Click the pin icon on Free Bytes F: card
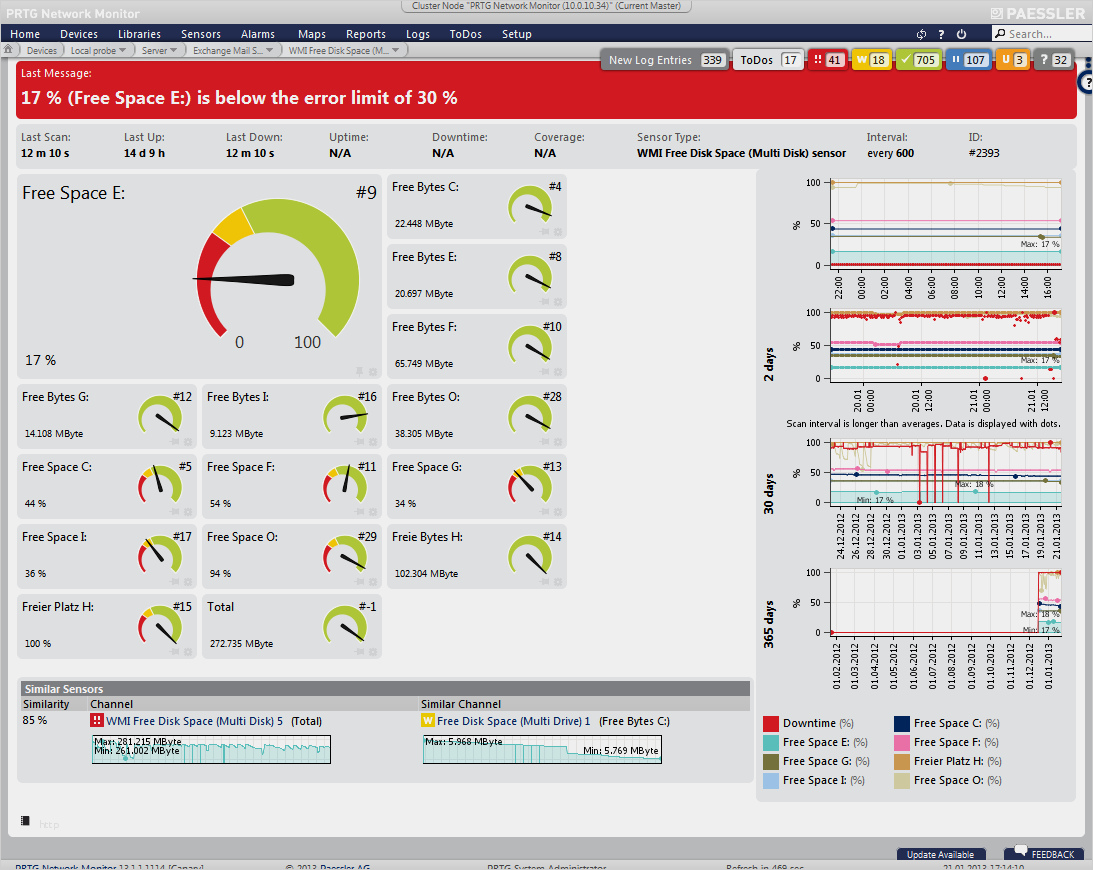The width and height of the screenshot is (1093, 870). tap(544, 372)
